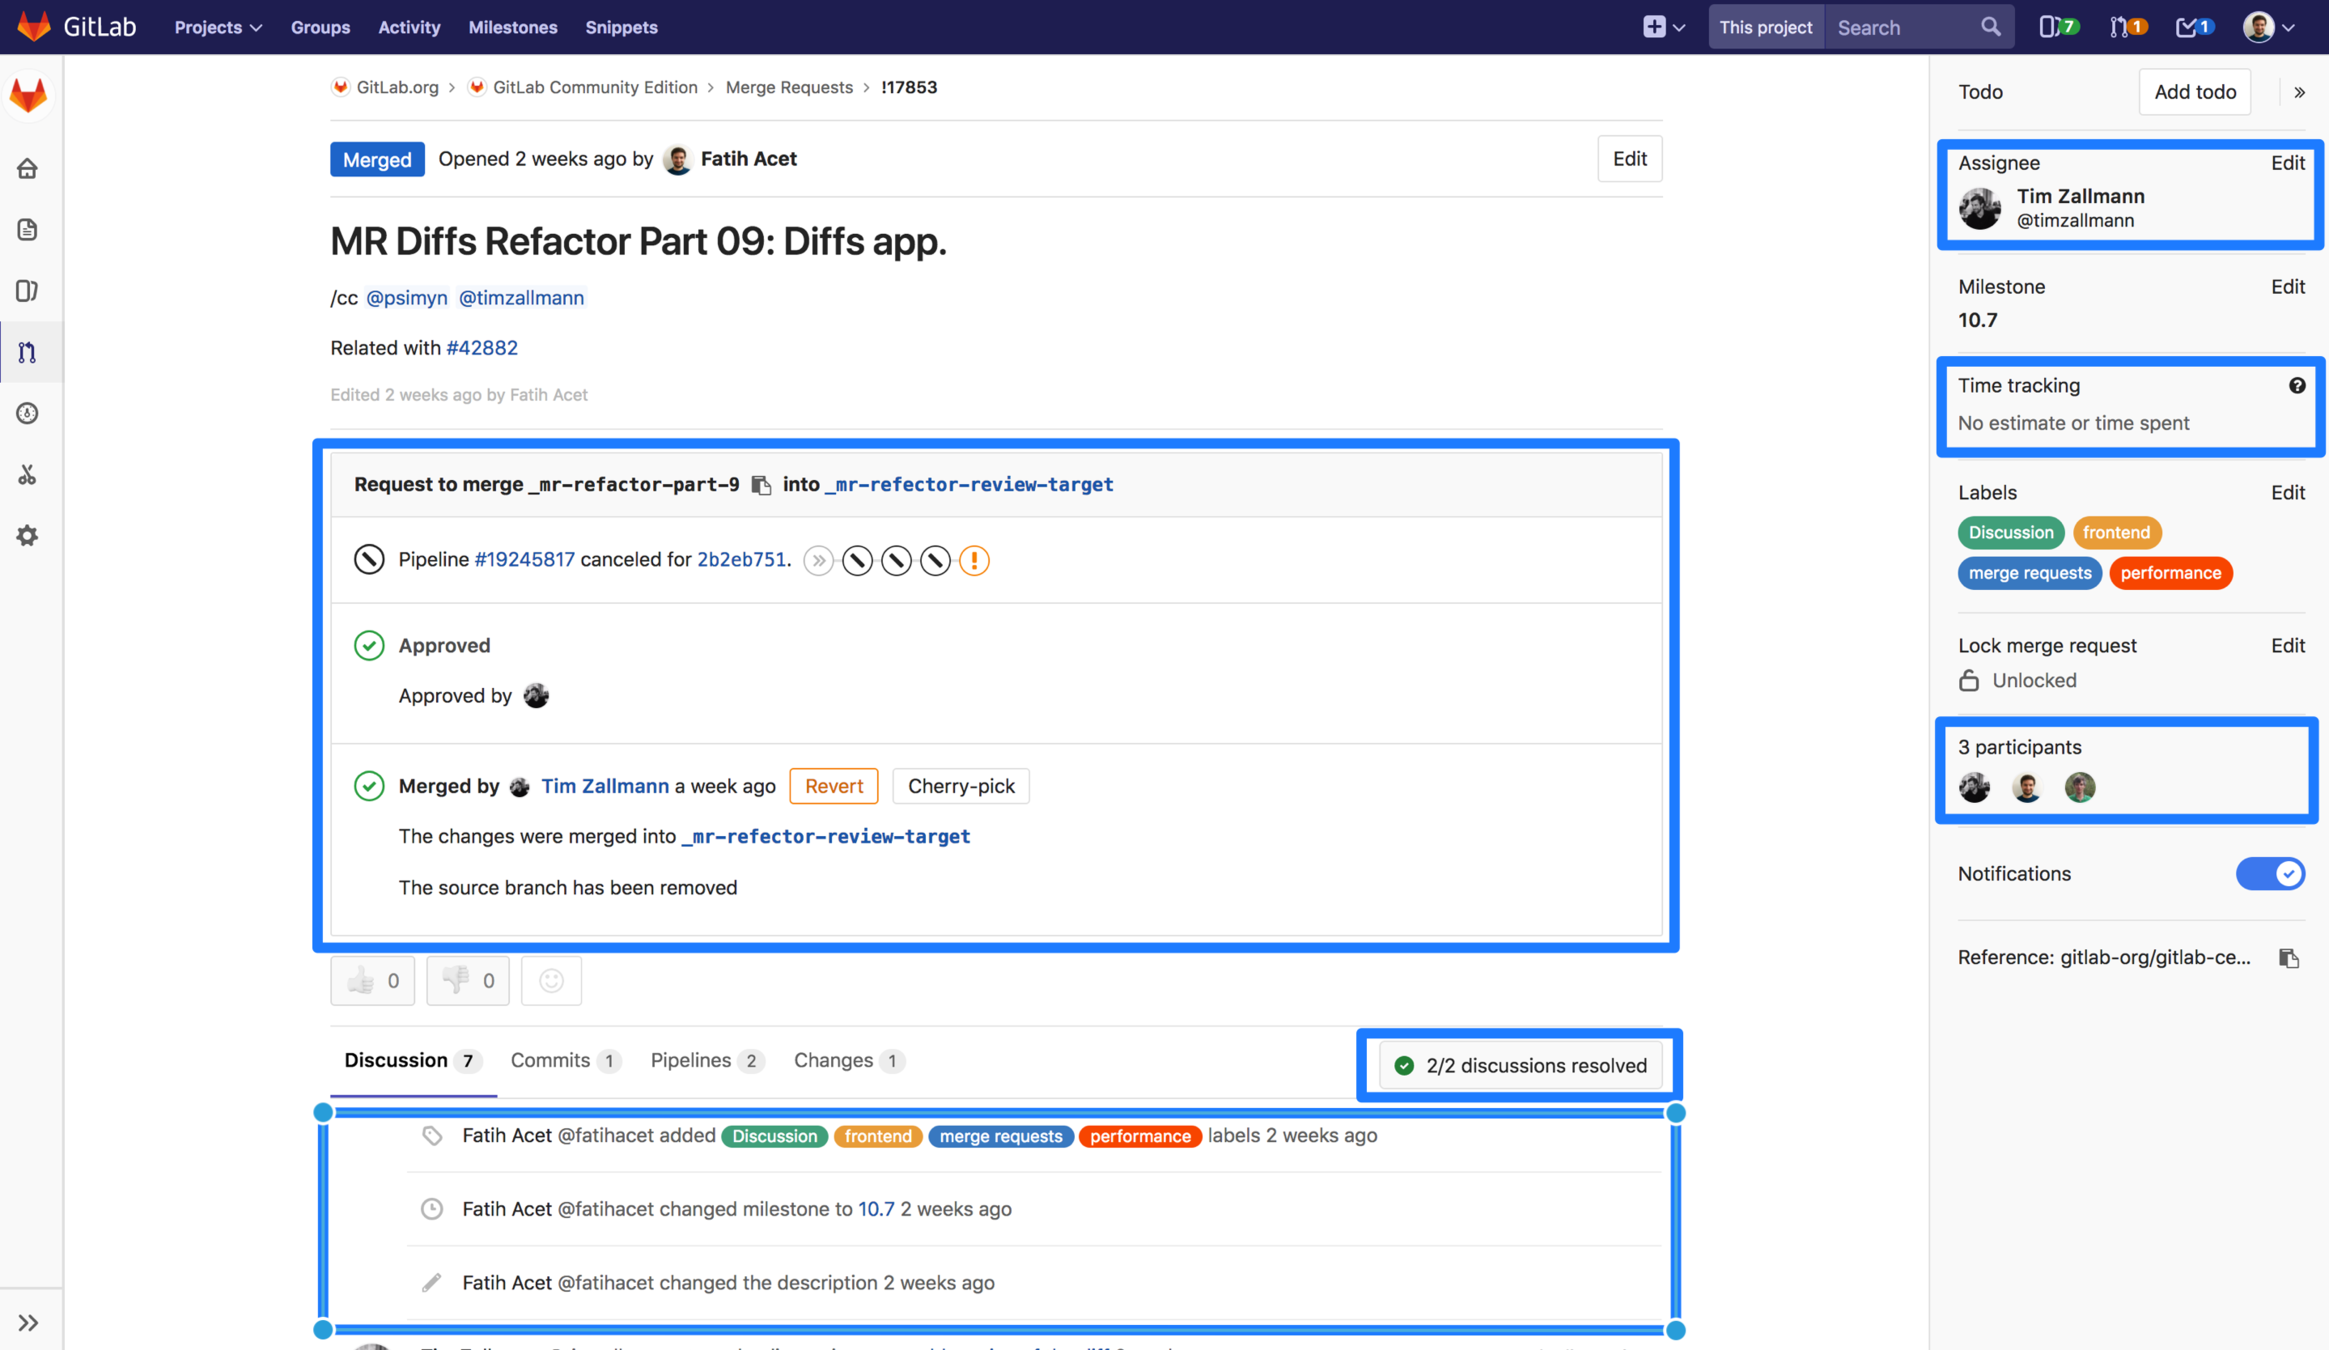Expand the left sidebar at bottom
Screen dimensions: 2329x1350
pos(27,1323)
